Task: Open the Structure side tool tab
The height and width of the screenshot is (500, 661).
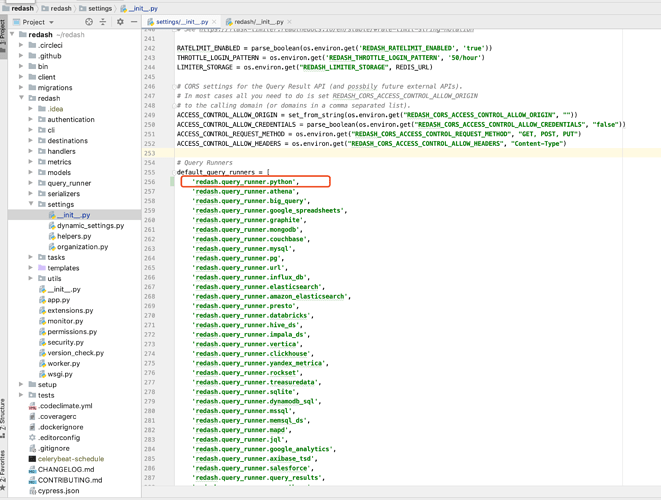Action: (x=3, y=417)
